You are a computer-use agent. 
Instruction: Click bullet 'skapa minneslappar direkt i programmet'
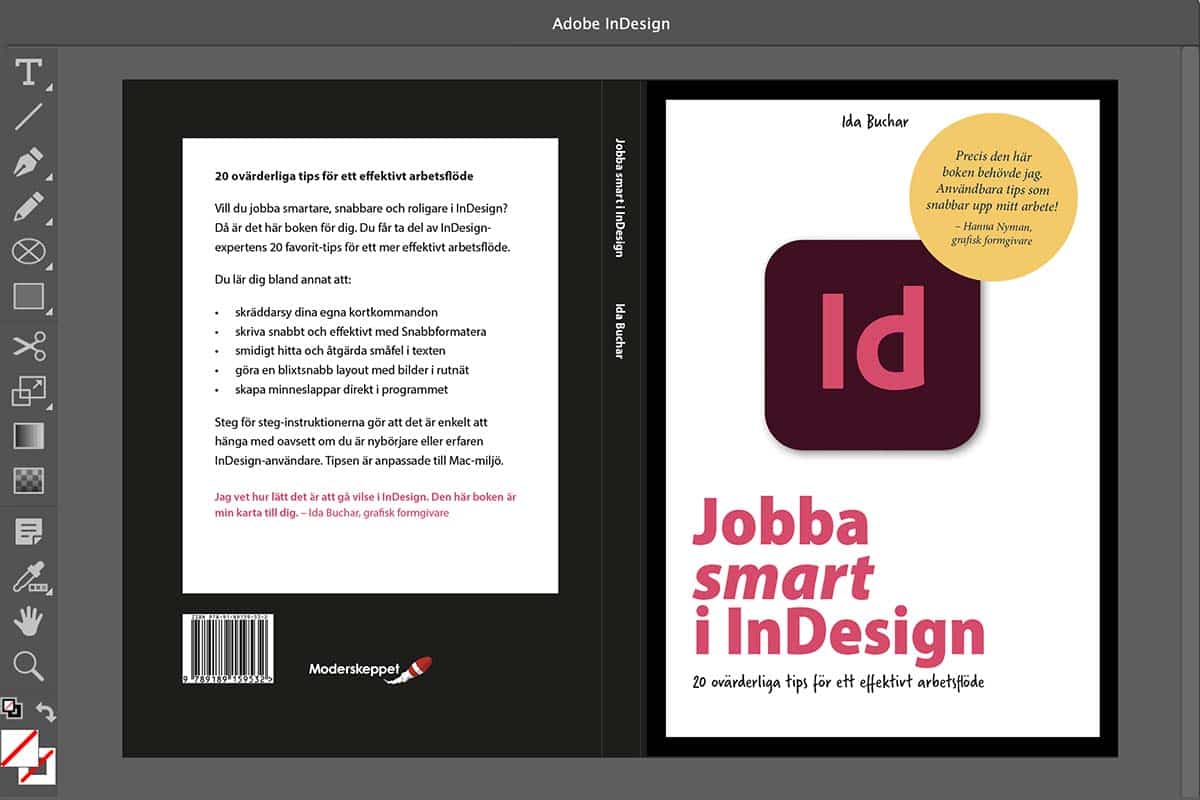click(339, 389)
